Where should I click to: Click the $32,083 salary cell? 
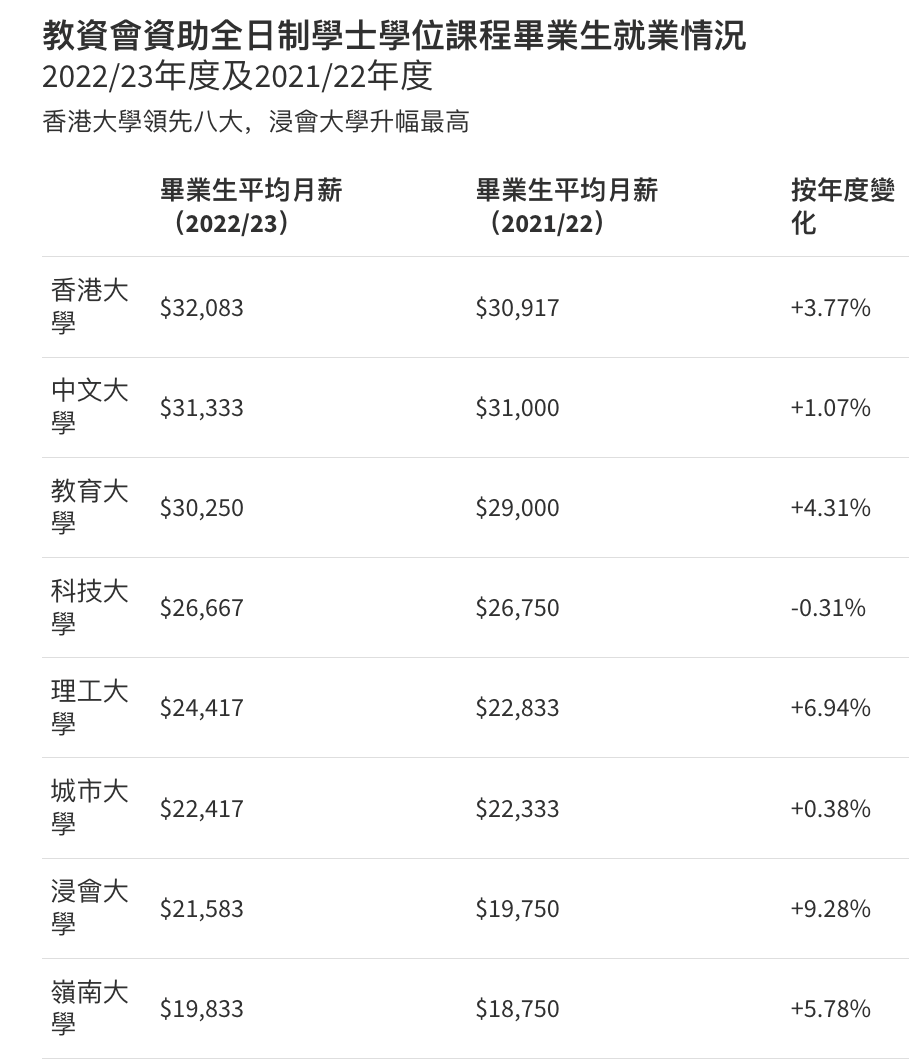tap(201, 308)
